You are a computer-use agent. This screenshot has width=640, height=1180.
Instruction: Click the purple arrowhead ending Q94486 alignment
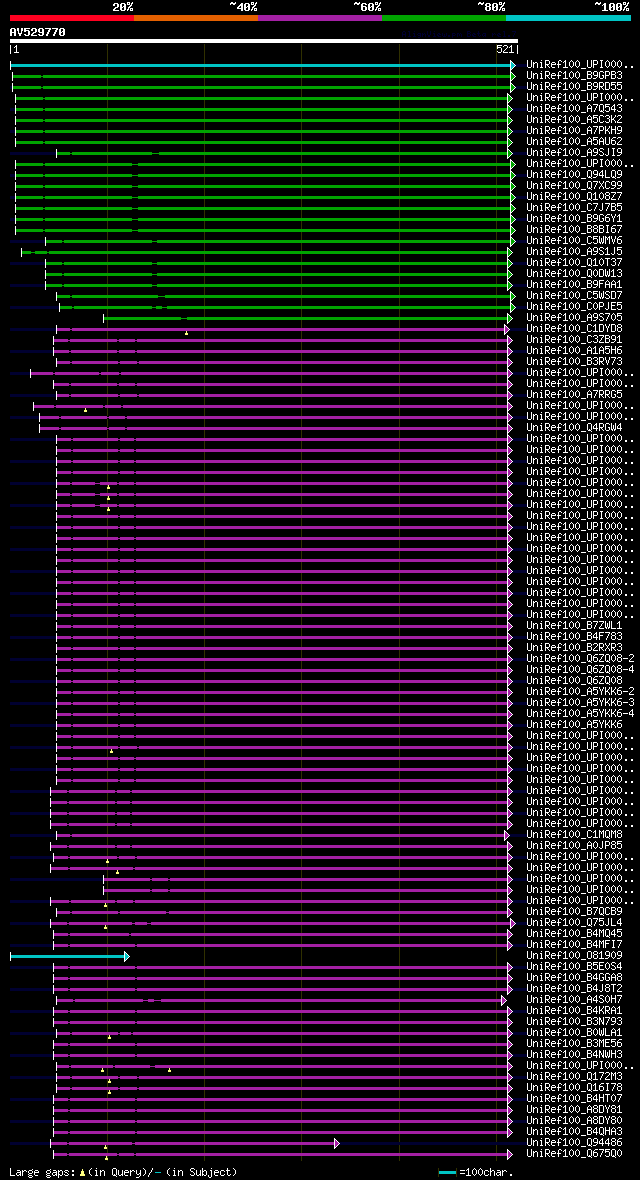click(x=337, y=1143)
